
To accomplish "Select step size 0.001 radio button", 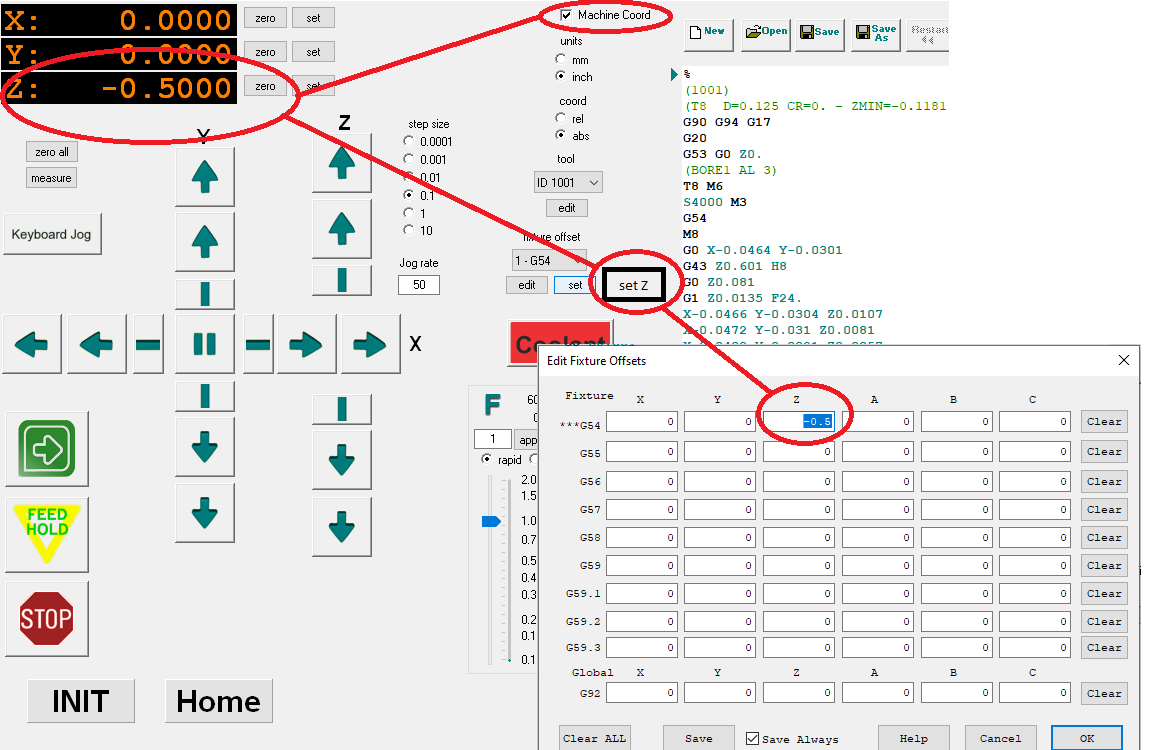I will click(409, 159).
